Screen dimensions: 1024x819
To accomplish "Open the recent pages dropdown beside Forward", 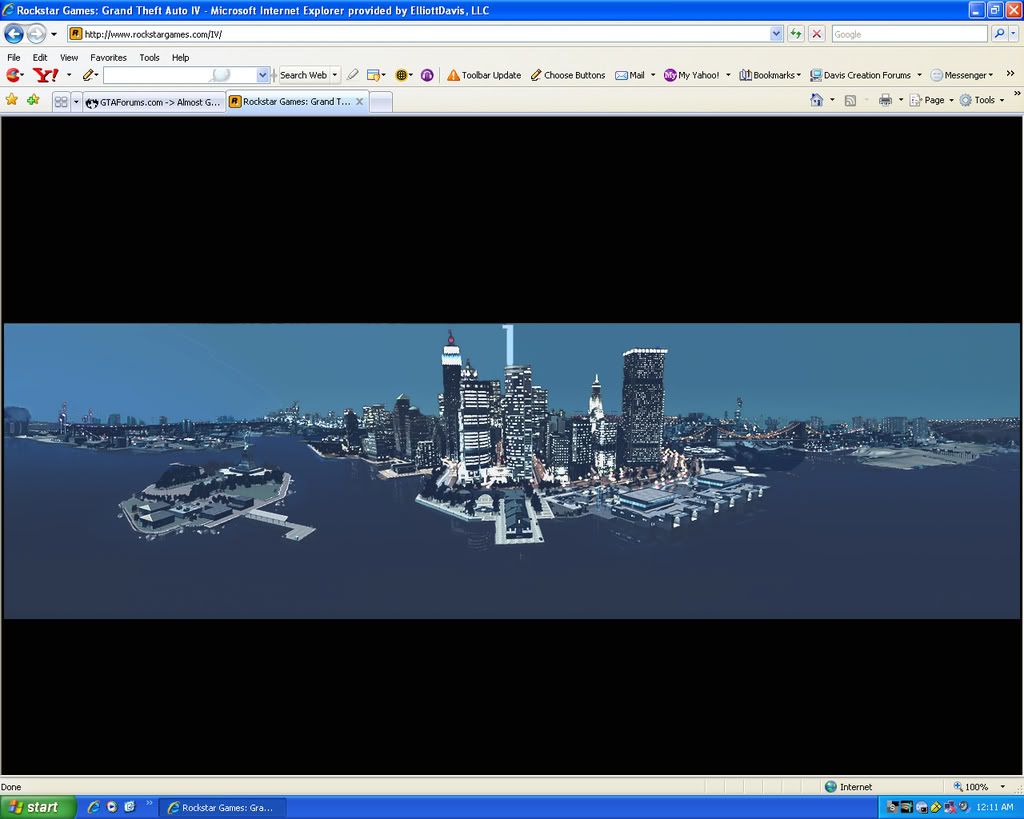I will click(x=54, y=34).
